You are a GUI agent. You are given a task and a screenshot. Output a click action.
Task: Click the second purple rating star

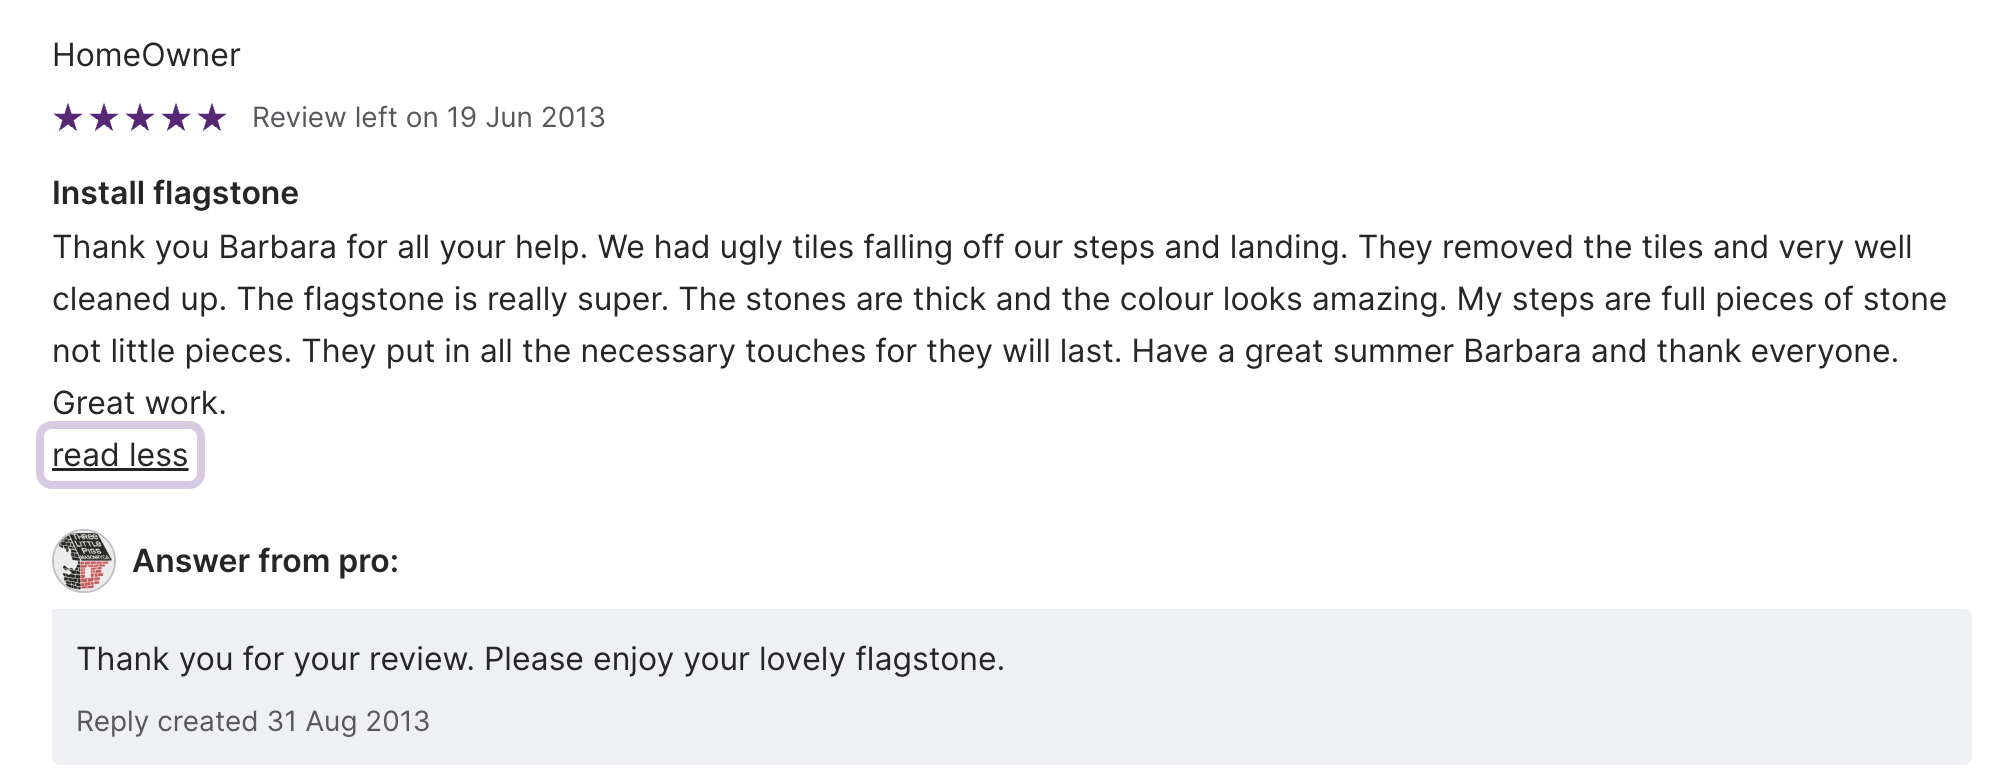(104, 118)
